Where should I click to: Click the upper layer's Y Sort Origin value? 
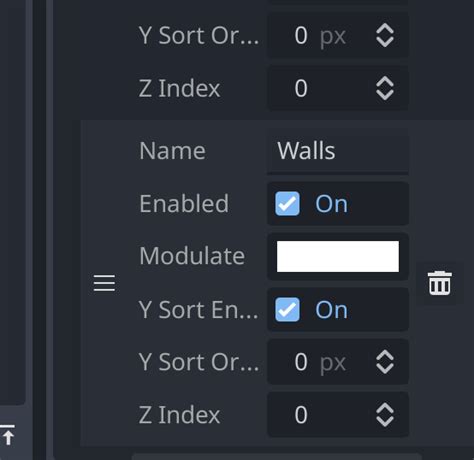coord(338,36)
